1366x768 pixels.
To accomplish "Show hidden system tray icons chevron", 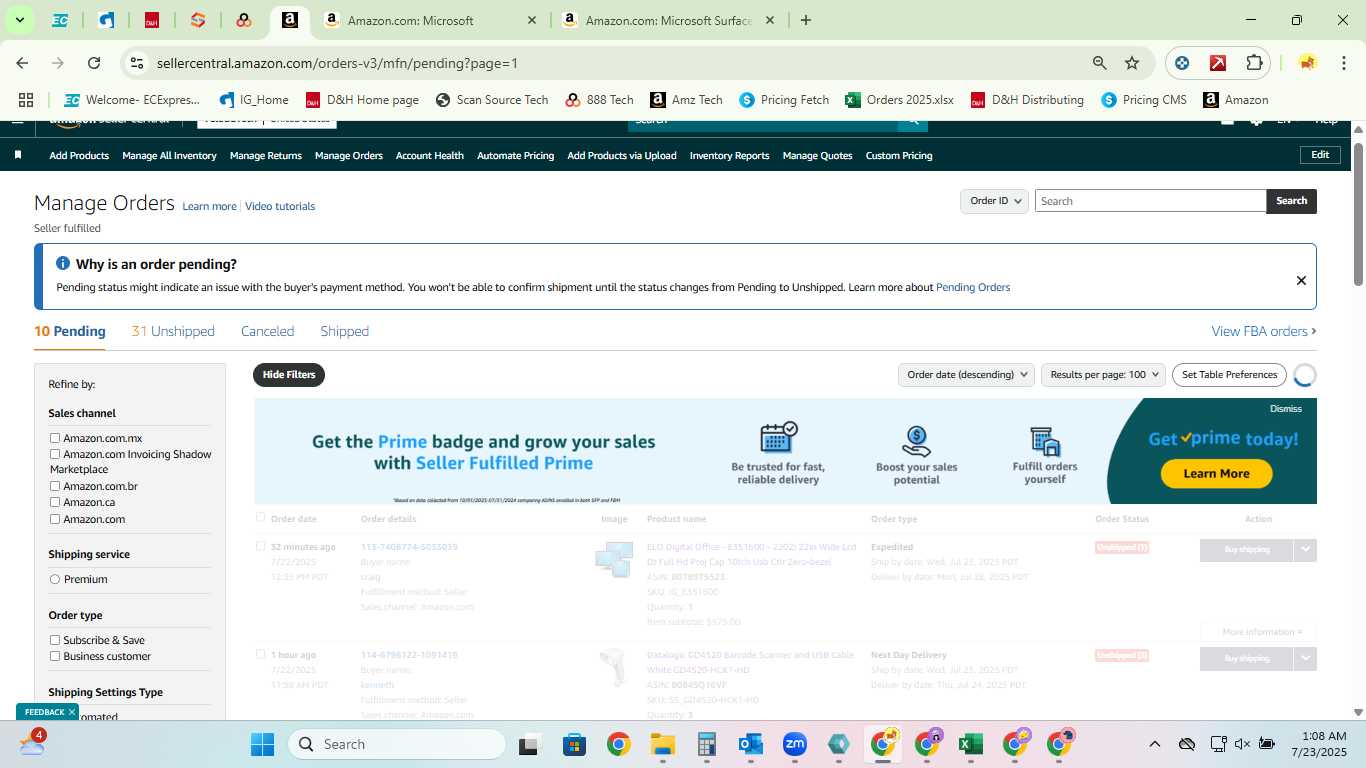I will (x=1154, y=744).
